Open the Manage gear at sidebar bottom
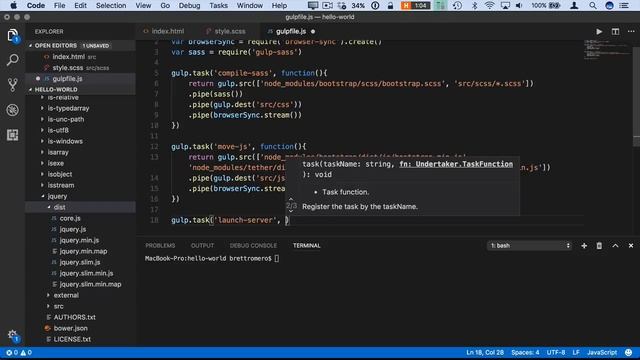Image resolution: width=640 pixels, height=360 pixels. [12, 336]
